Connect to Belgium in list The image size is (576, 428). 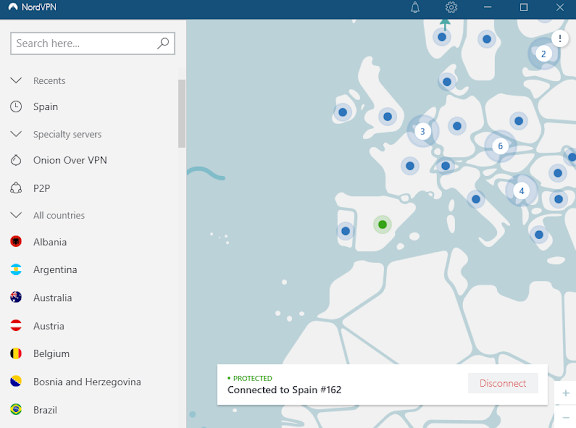pos(51,354)
